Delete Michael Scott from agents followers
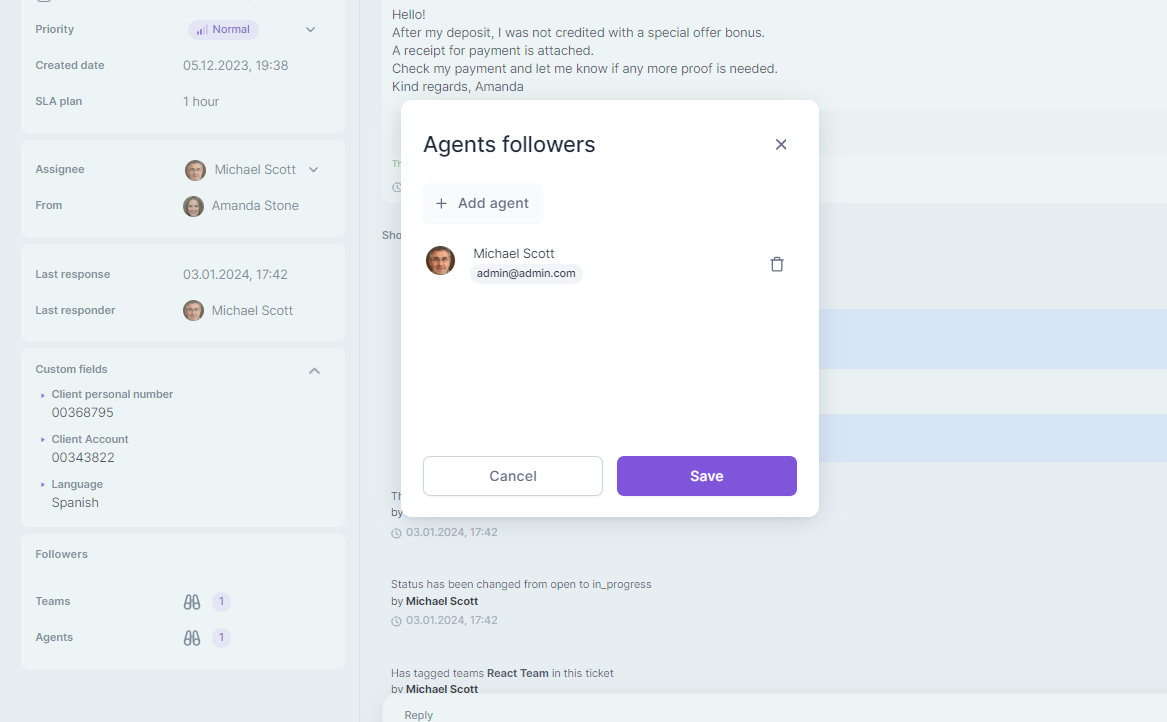Viewport: 1167px width, 722px height. (777, 264)
